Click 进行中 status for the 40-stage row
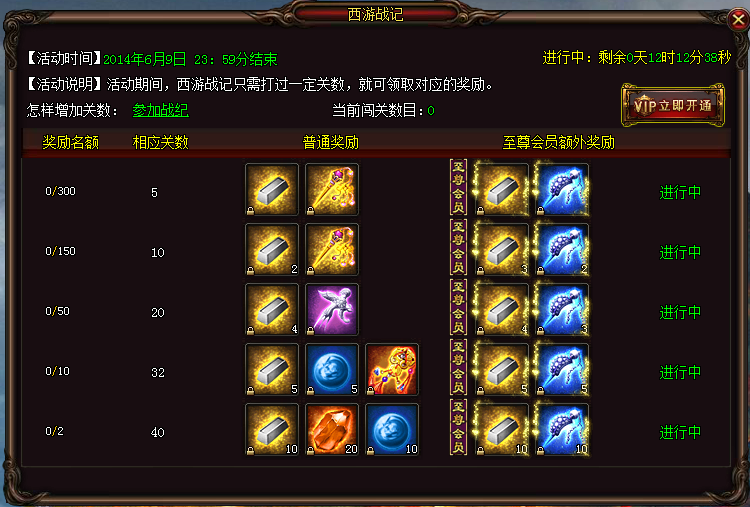 tap(680, 432)
